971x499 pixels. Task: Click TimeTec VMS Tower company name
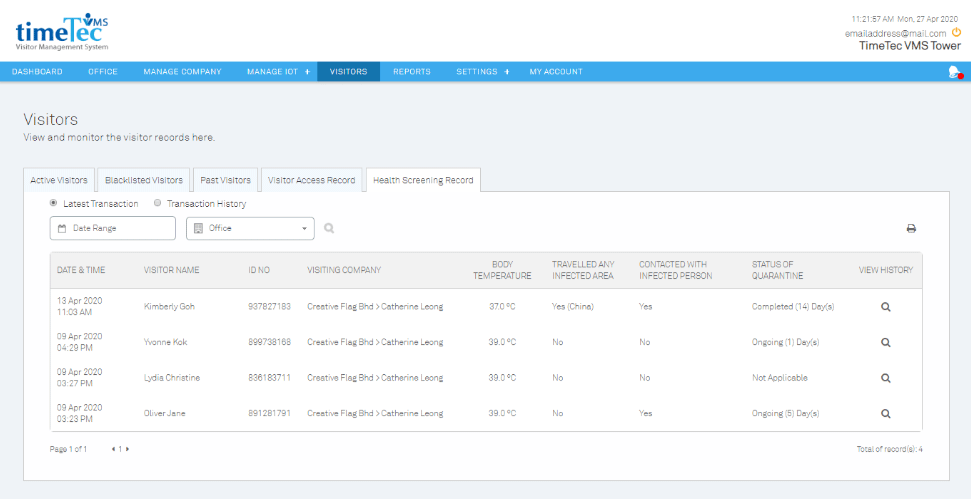[x=910, y=46]
